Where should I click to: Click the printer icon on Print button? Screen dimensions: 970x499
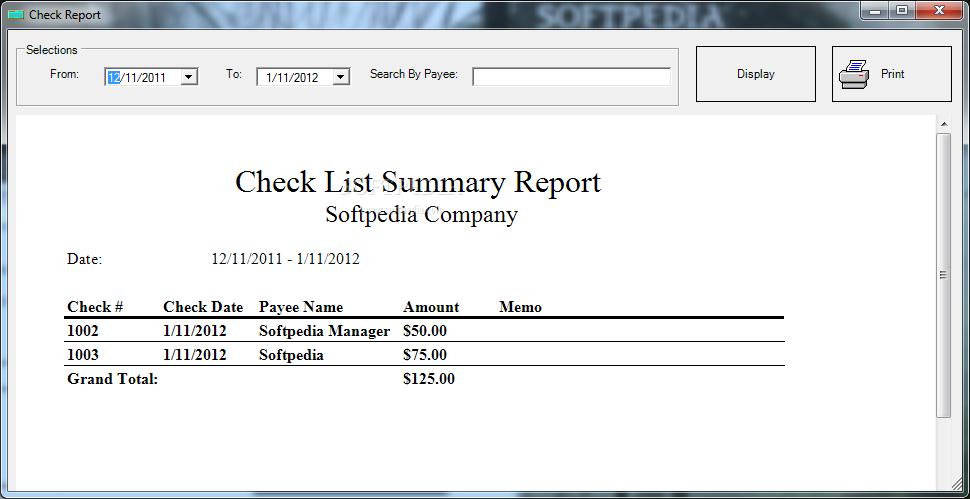coord(854,74)
